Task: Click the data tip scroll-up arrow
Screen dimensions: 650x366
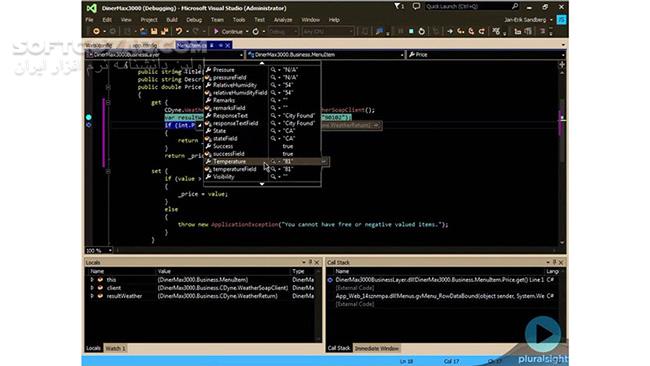Action: coord(262,63)
